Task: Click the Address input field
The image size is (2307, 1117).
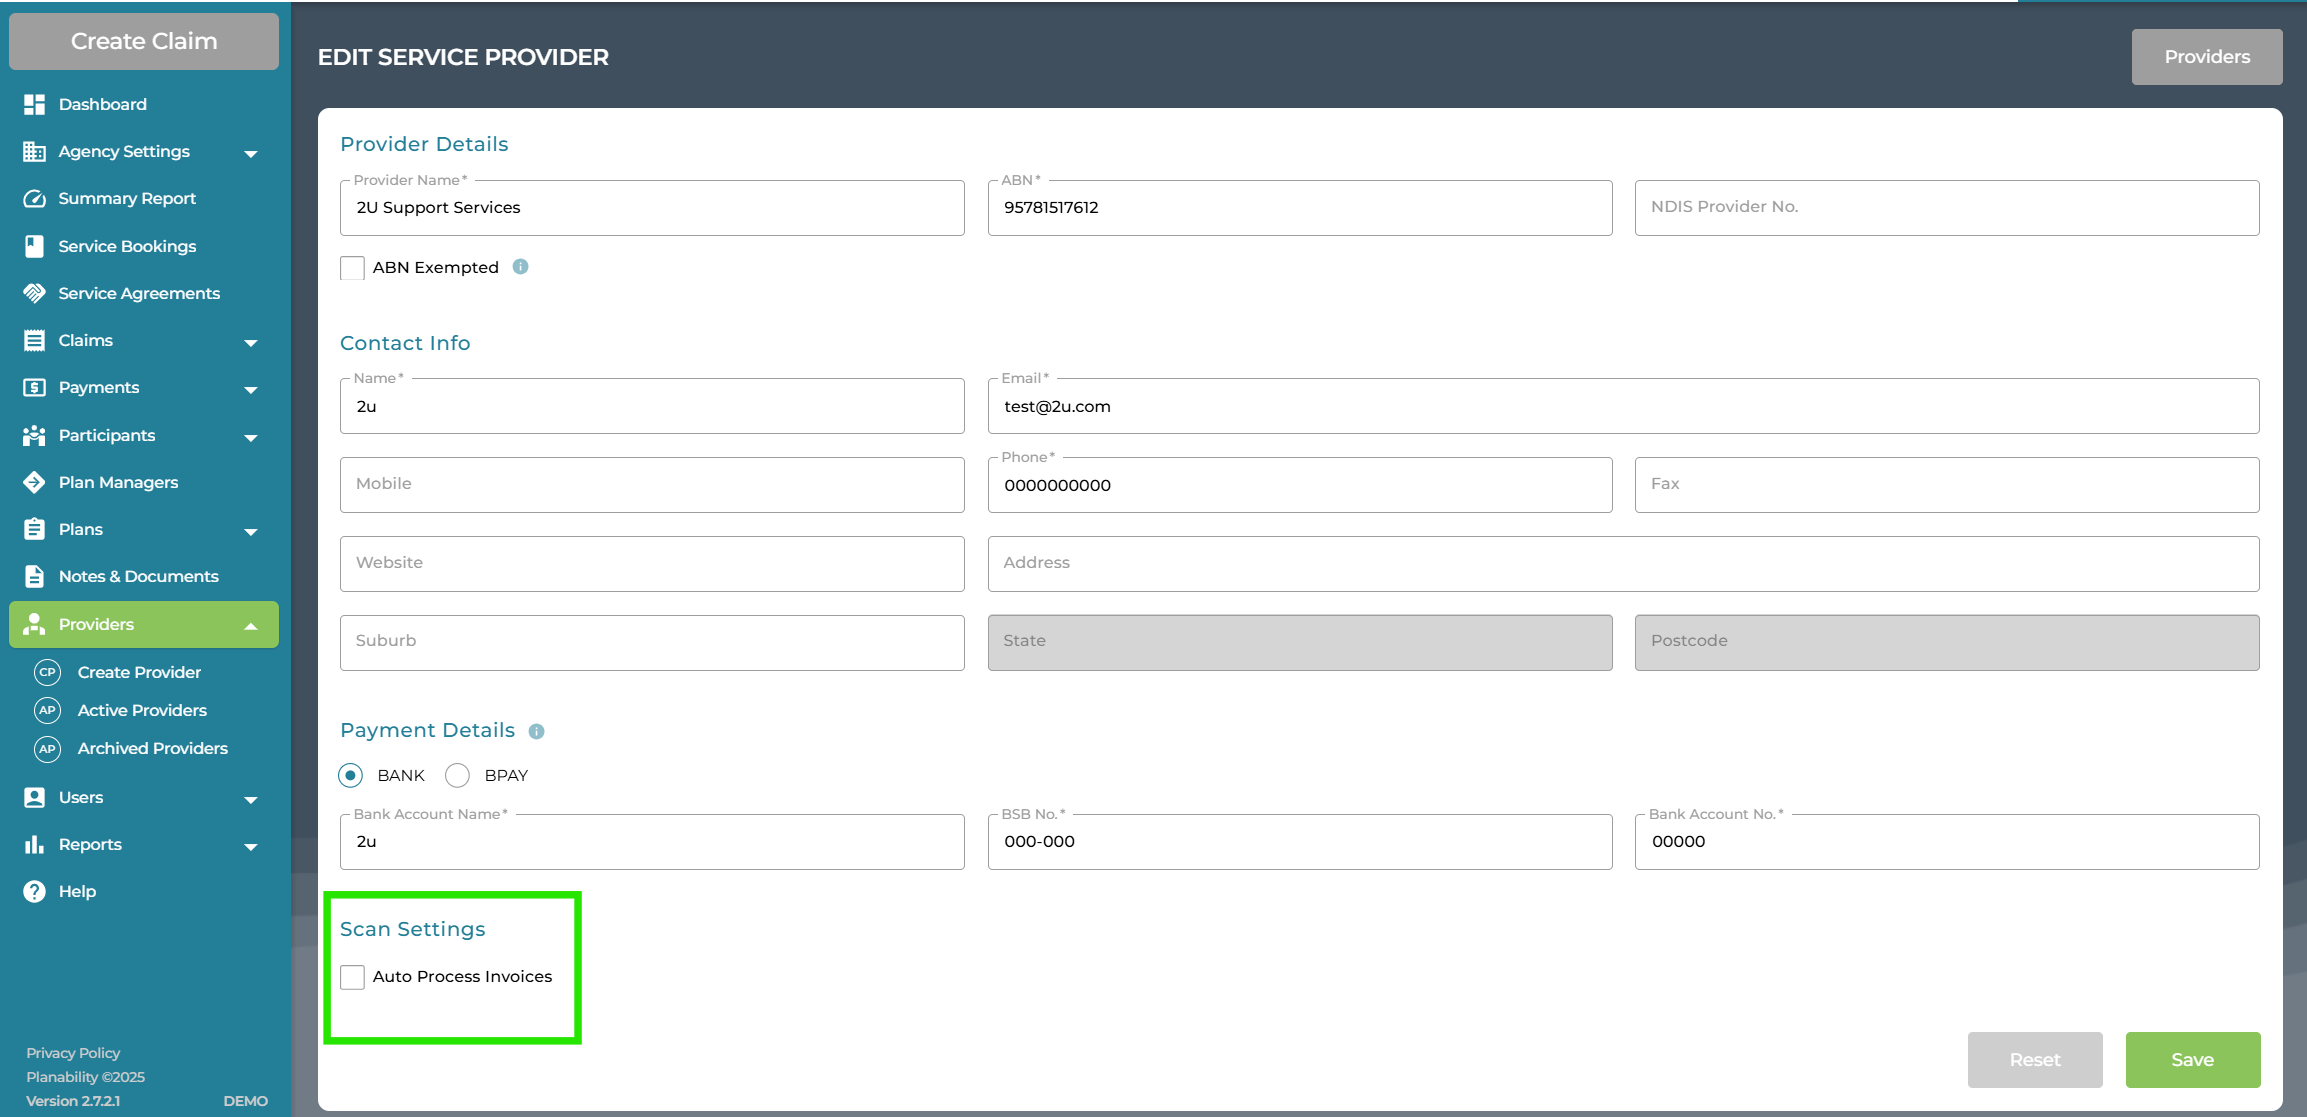Action: 1623,564
